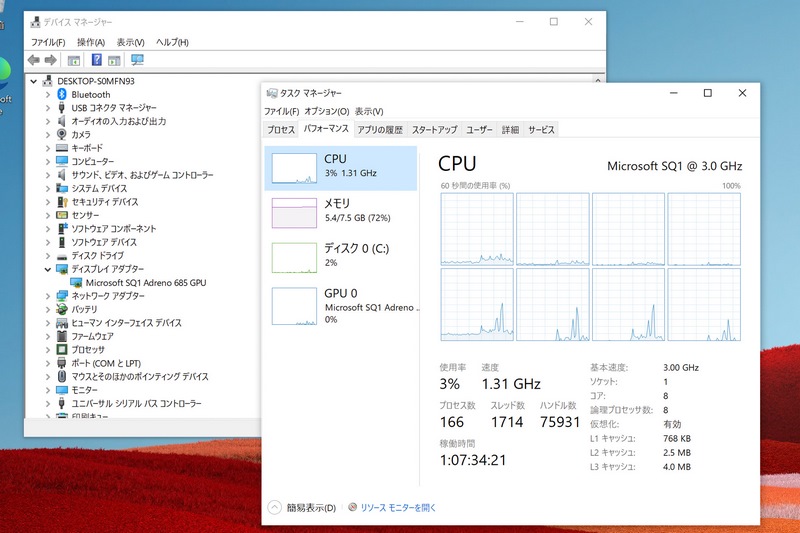This screenshot has width=800, height=533.
Task: Click the Back arrow in Device Manager toolbar
Action: [x=34, y=60]
